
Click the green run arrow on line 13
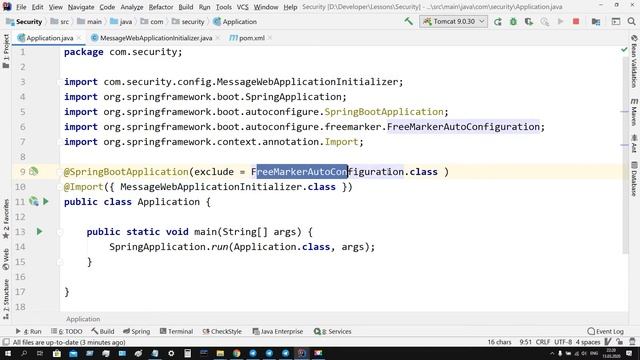pos(39,231)
